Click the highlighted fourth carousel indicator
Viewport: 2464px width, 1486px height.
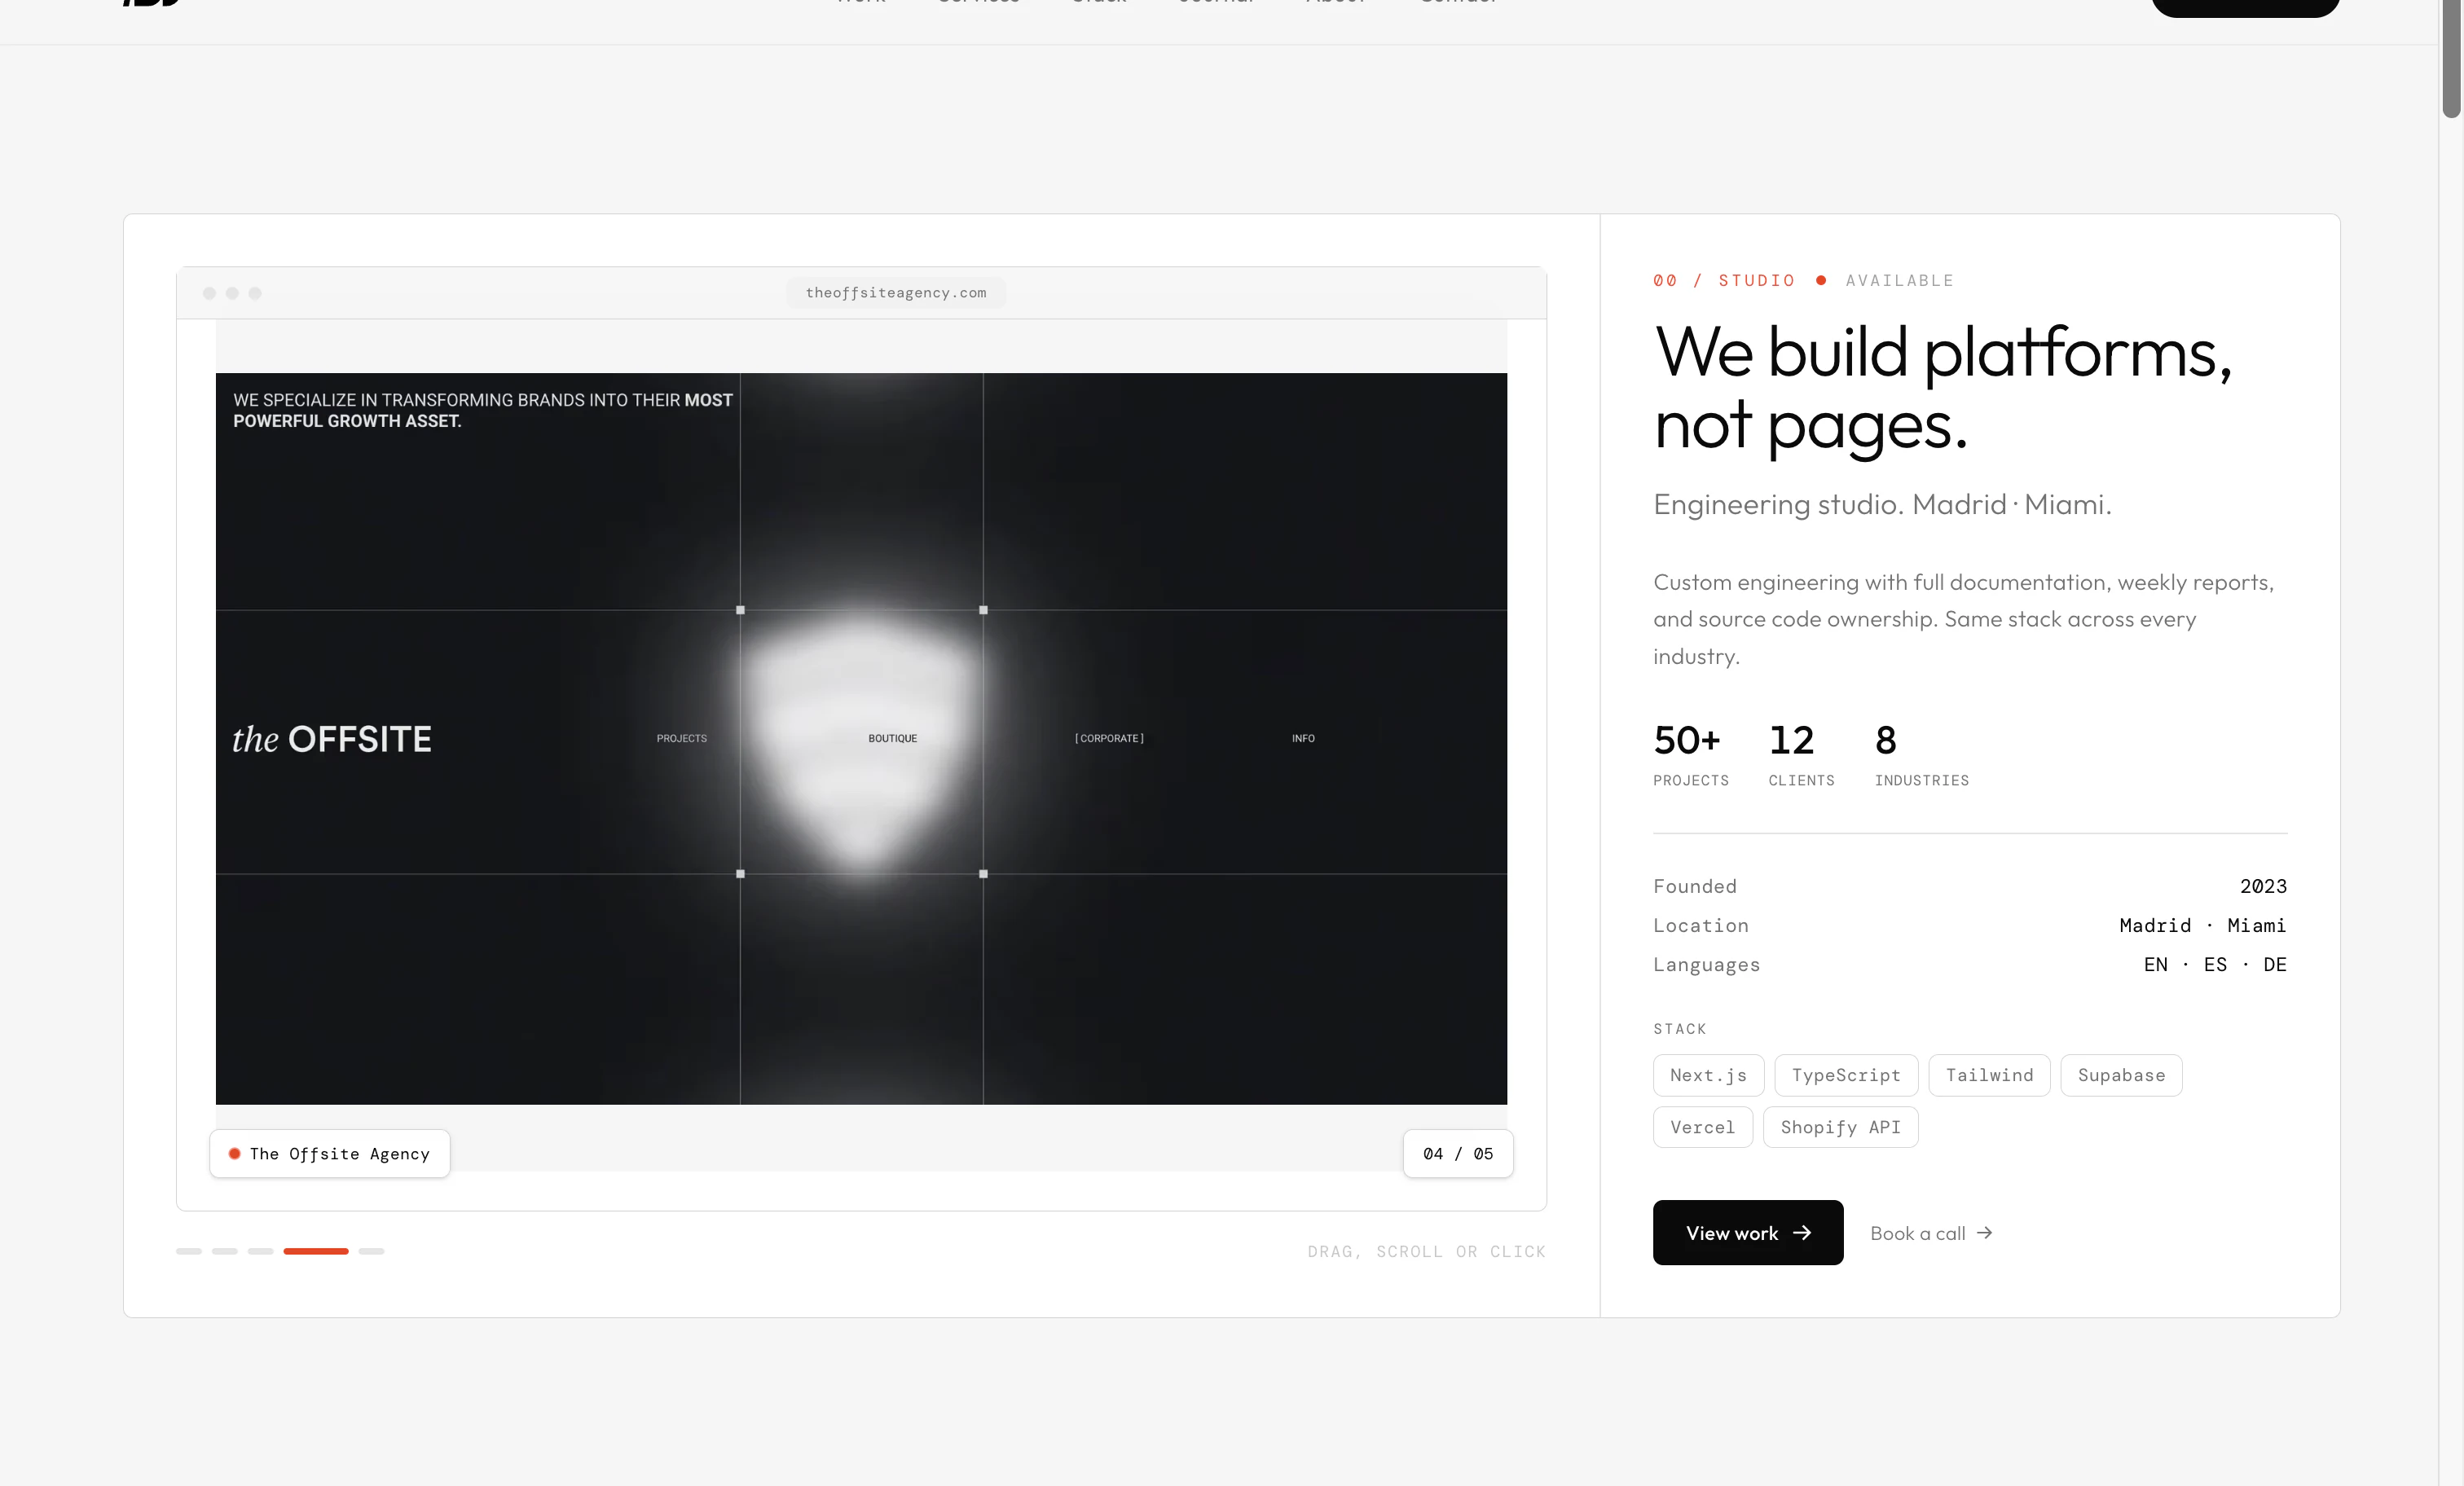(316, 1251)
